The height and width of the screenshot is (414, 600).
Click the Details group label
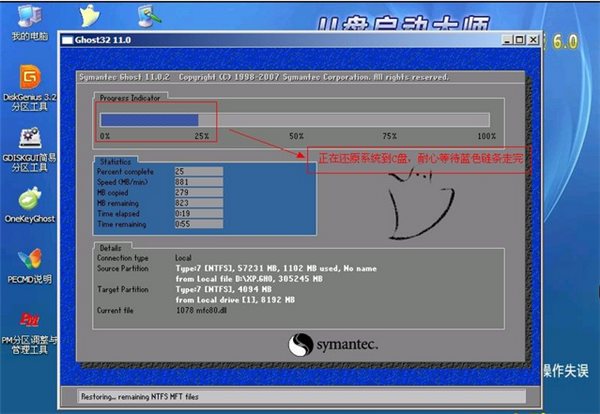click(110, 248)
